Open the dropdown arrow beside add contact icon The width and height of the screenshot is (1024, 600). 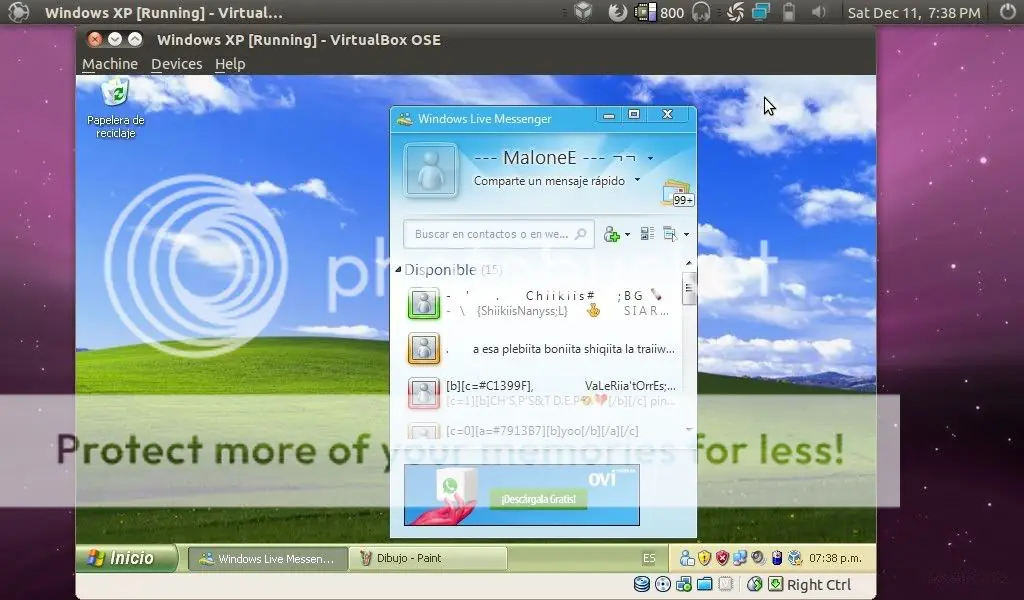click(x=628, y=234)
